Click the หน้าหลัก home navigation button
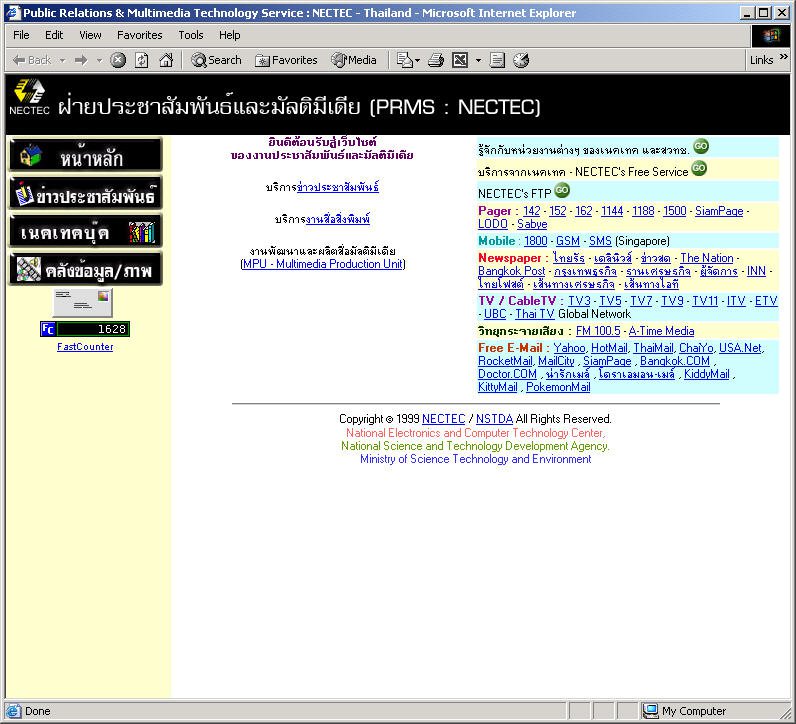Image resolution: width=796 pixels, height=724 pixels. 85,155
